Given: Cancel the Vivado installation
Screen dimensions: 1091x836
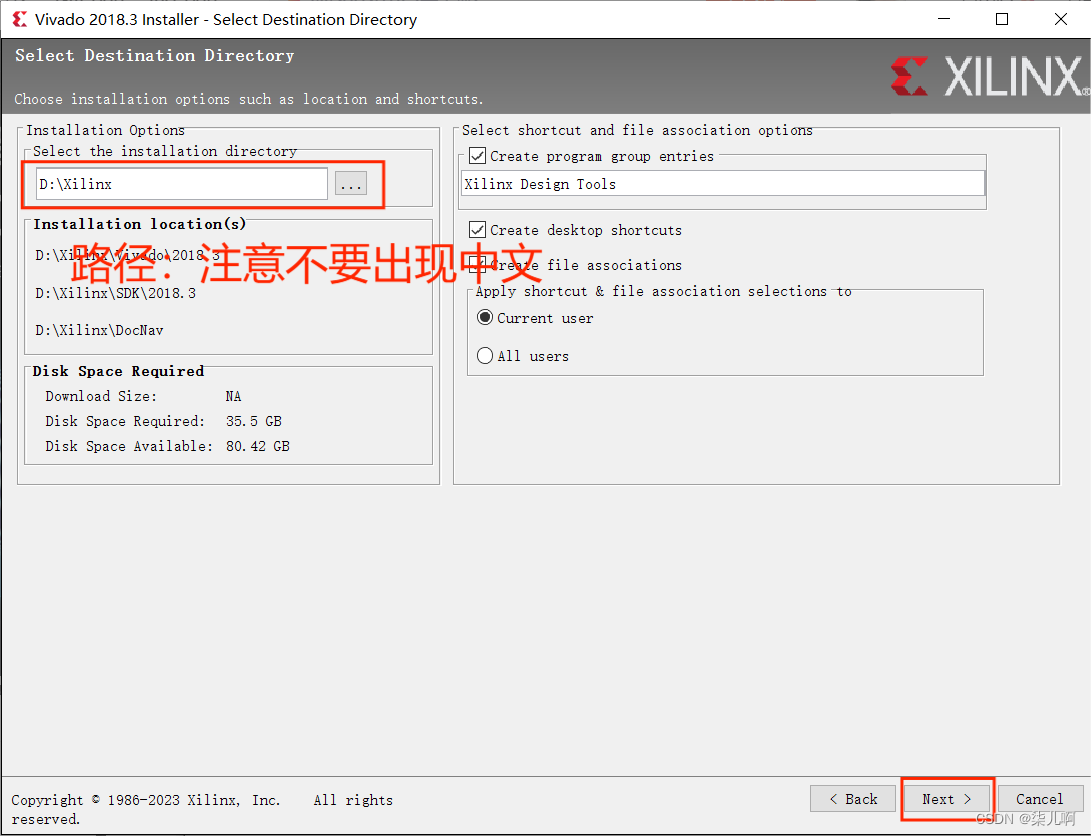Looking at the screenshot, I should (x=1040, y=799).
